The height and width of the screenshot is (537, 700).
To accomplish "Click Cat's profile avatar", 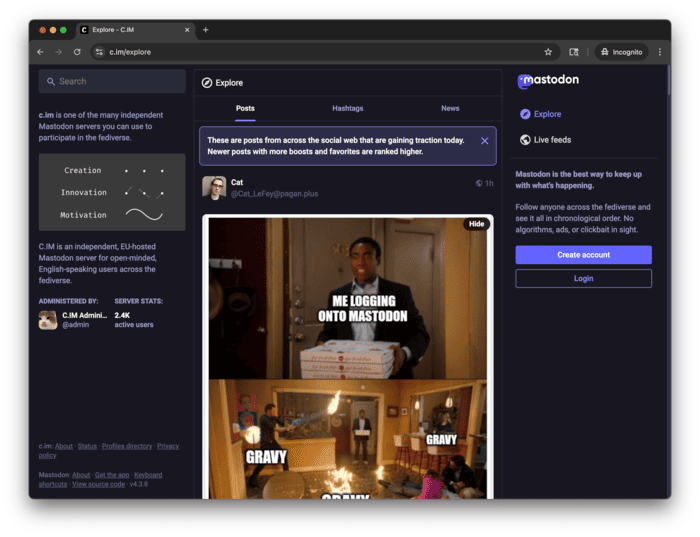I will point(214,188).
